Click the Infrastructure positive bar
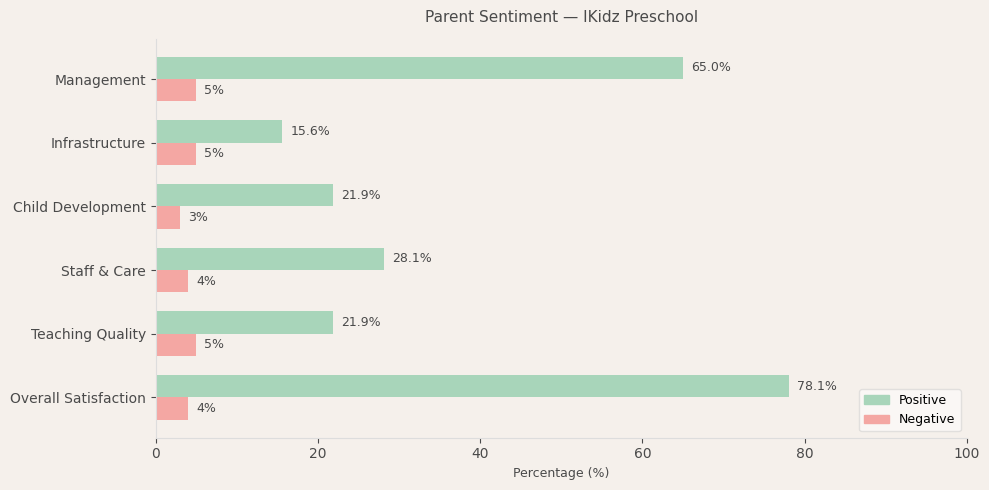 click(x=219, y=132)
